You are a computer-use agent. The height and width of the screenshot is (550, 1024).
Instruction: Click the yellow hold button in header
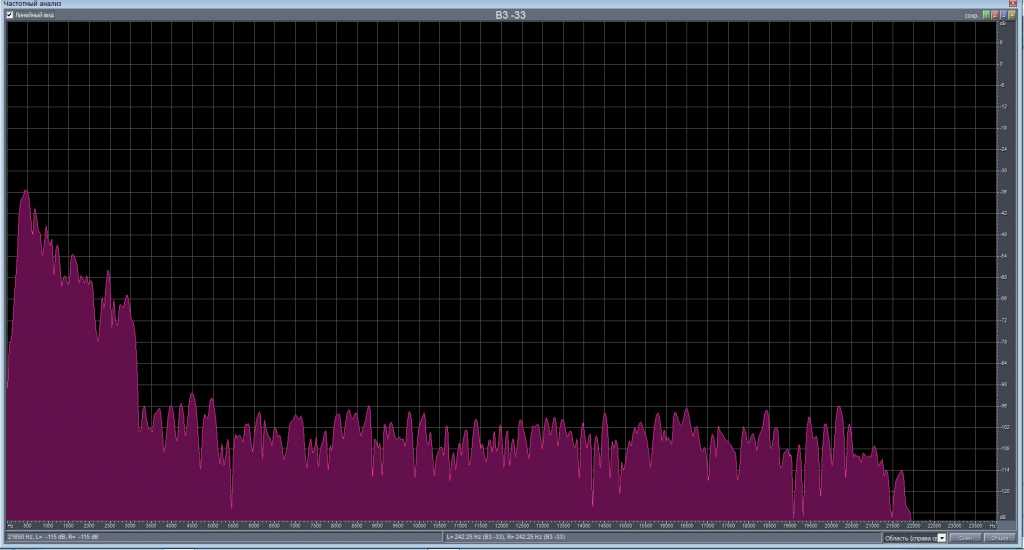1012,14
